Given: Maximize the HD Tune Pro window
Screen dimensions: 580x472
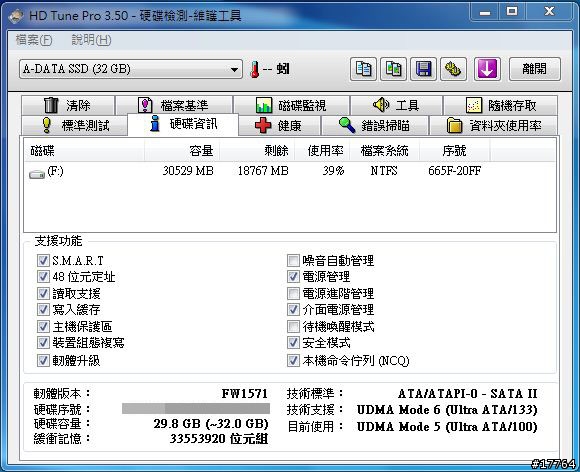Looking at the screenshot, I should (x=512, y=12).
